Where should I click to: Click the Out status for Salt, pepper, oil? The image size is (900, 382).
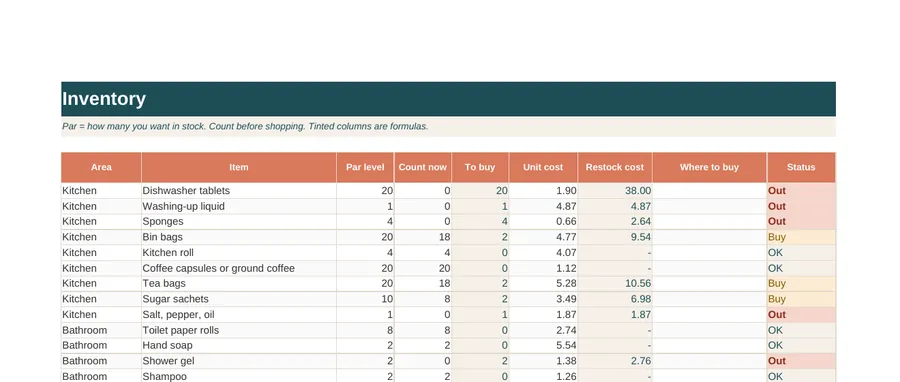801,314
